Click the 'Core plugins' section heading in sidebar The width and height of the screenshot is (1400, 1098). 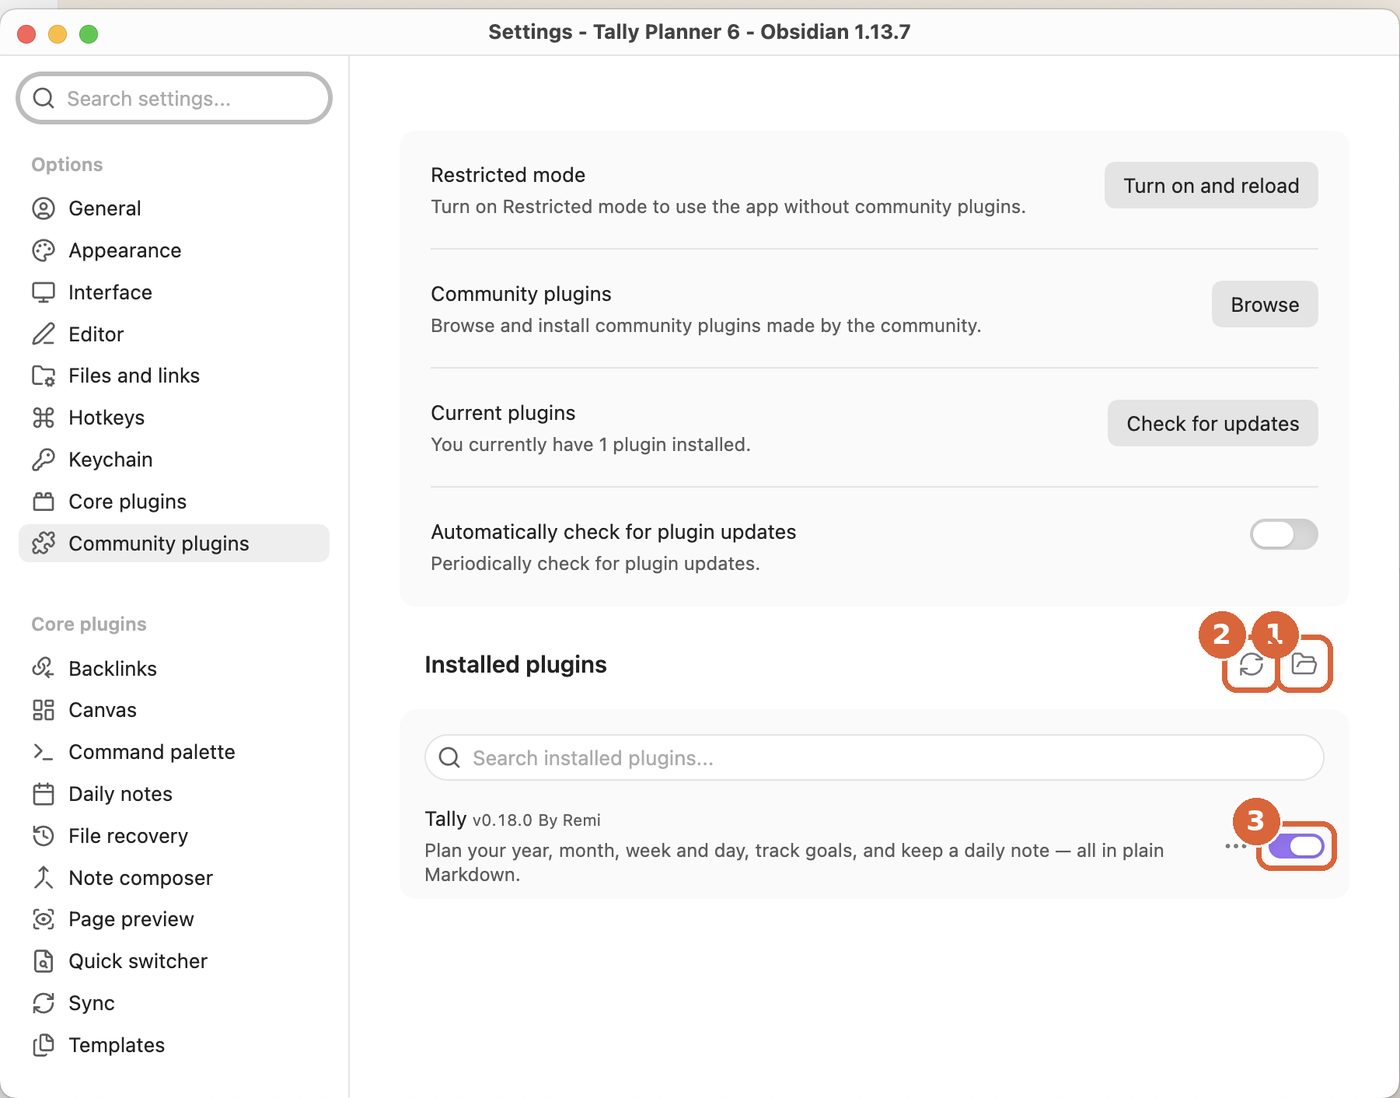click(89, 624)
